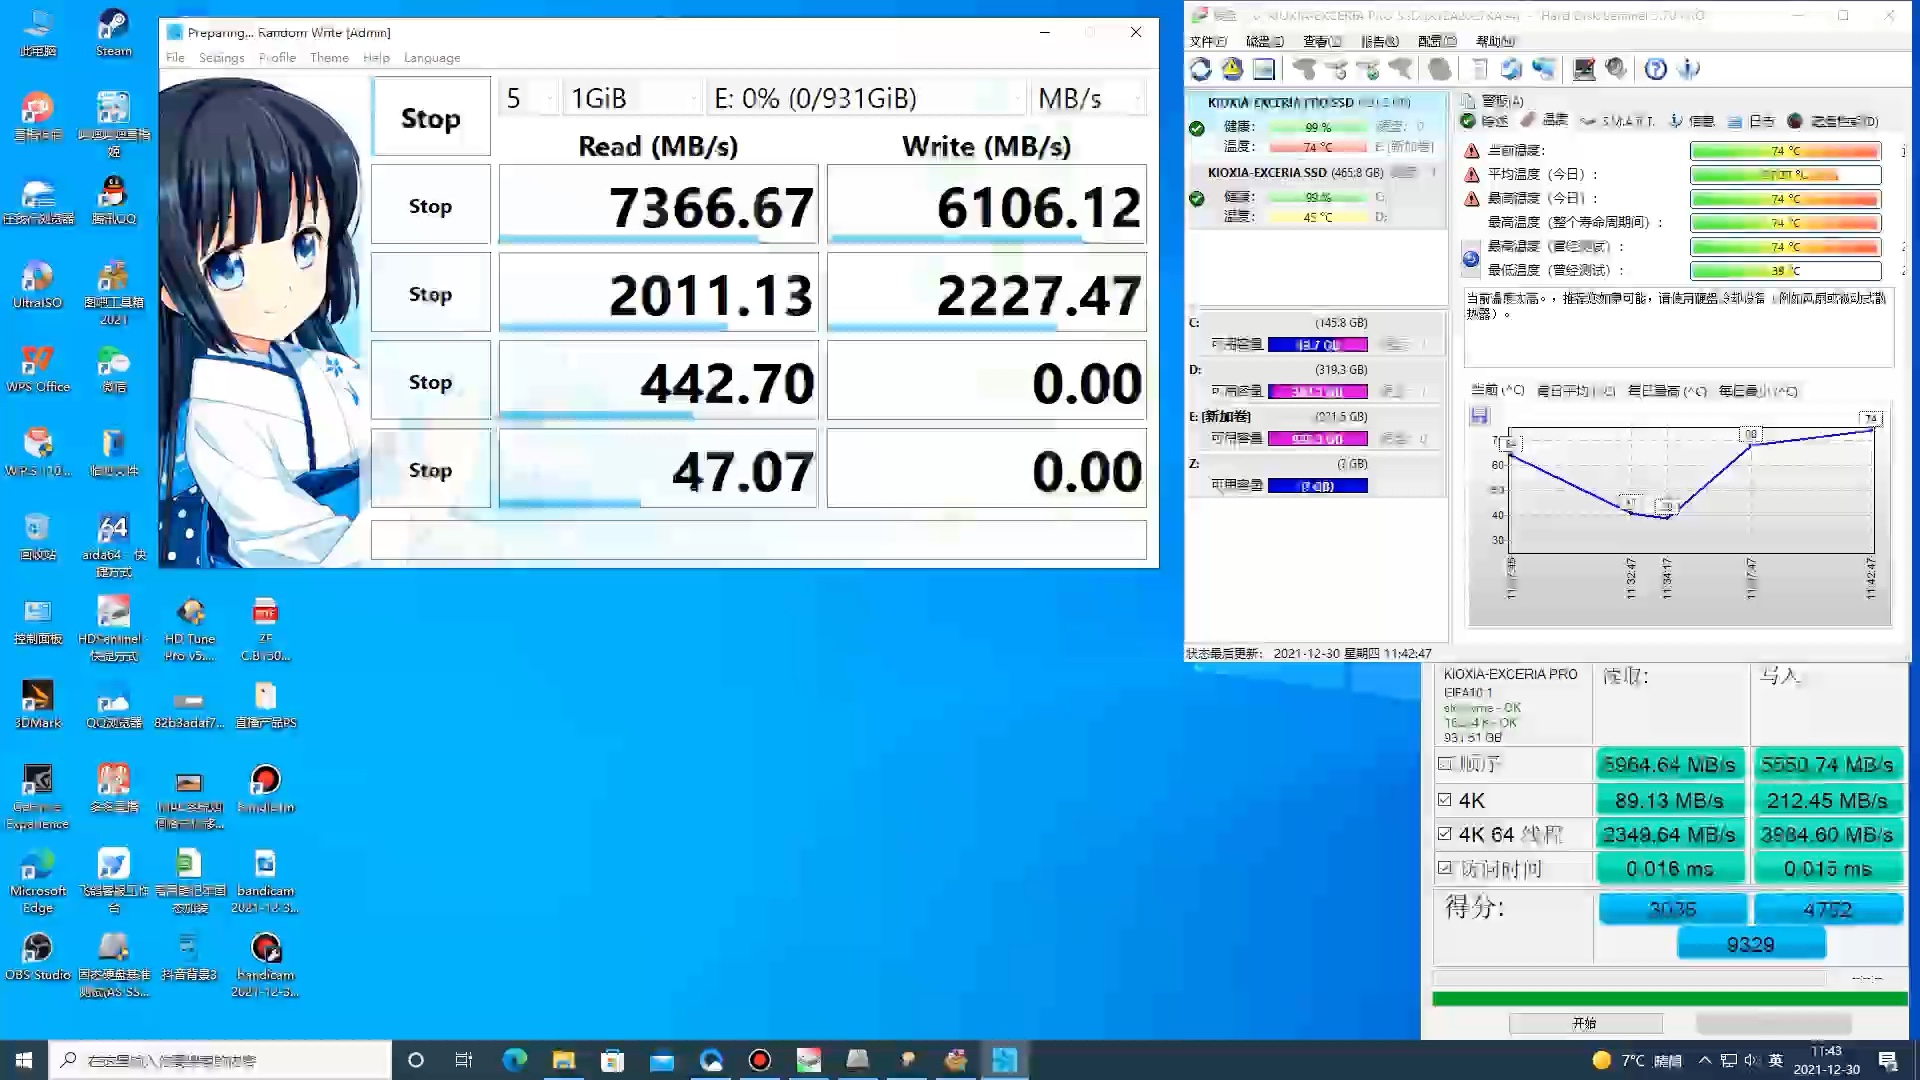Click the red record icon on the taskbar
The image size is (1920, 1080).
(760, 1060)
